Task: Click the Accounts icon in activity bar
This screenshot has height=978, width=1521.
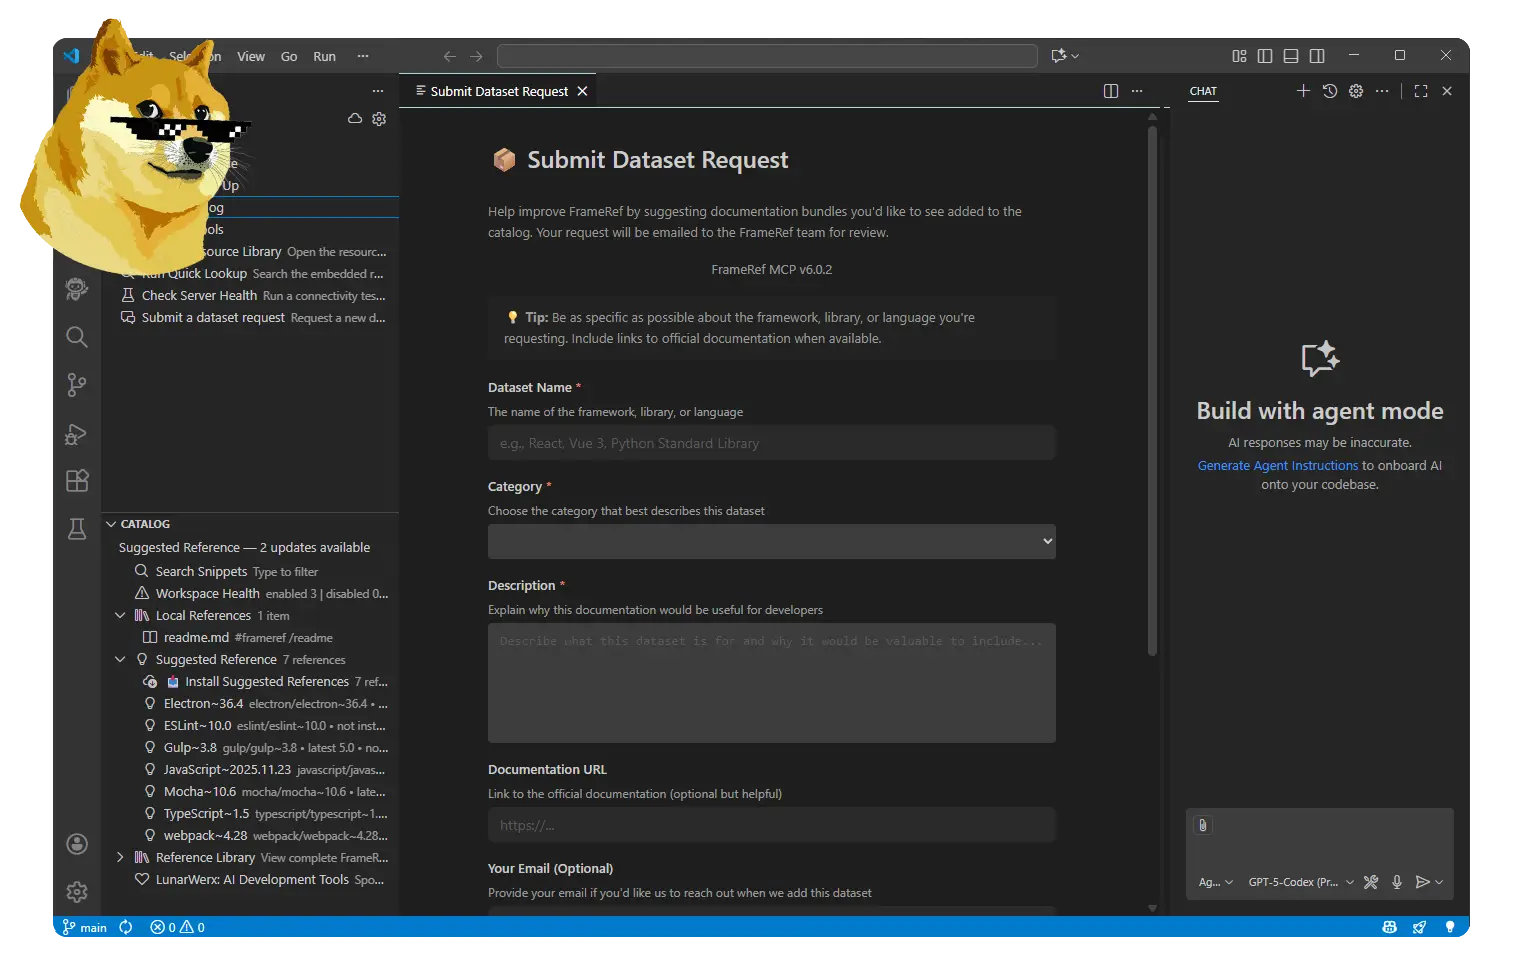Action: (77, 844)
